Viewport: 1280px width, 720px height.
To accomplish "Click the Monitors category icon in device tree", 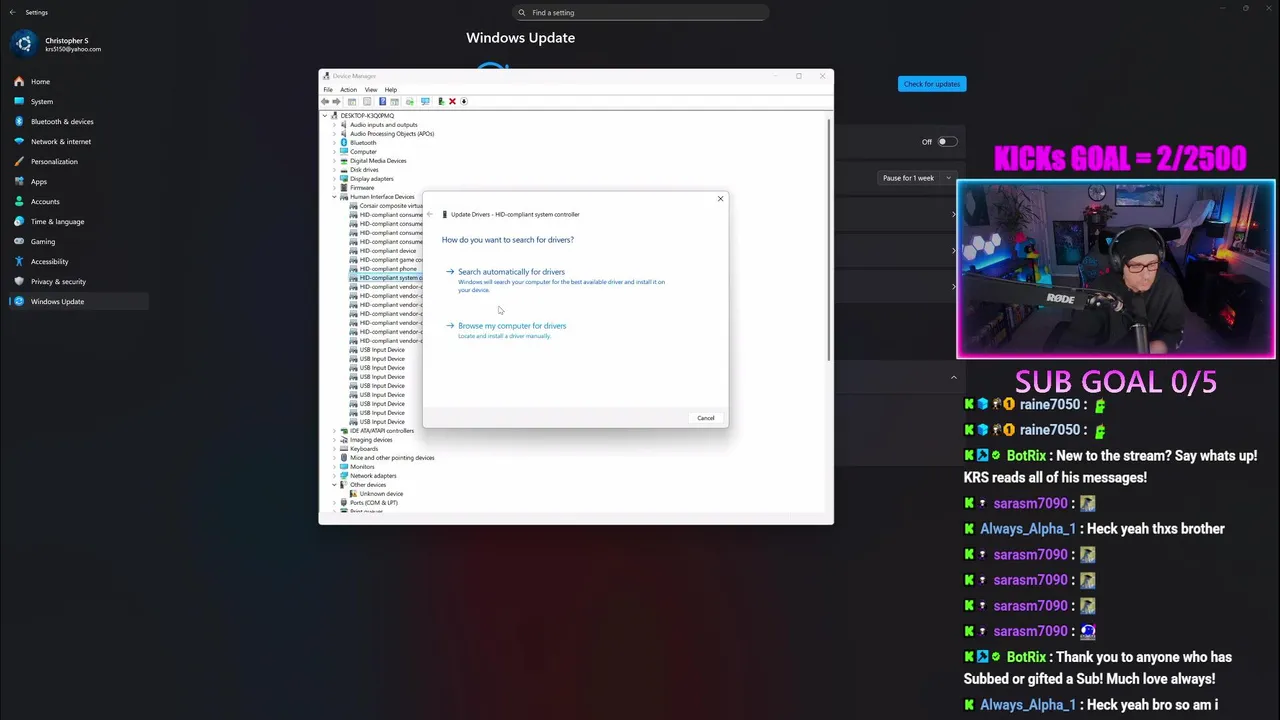I will (344, 467).
